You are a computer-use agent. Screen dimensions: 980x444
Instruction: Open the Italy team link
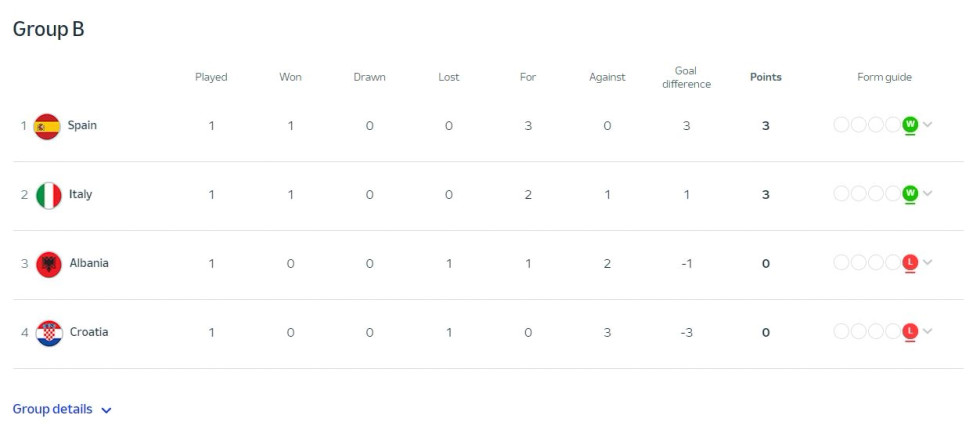(80, 194)
